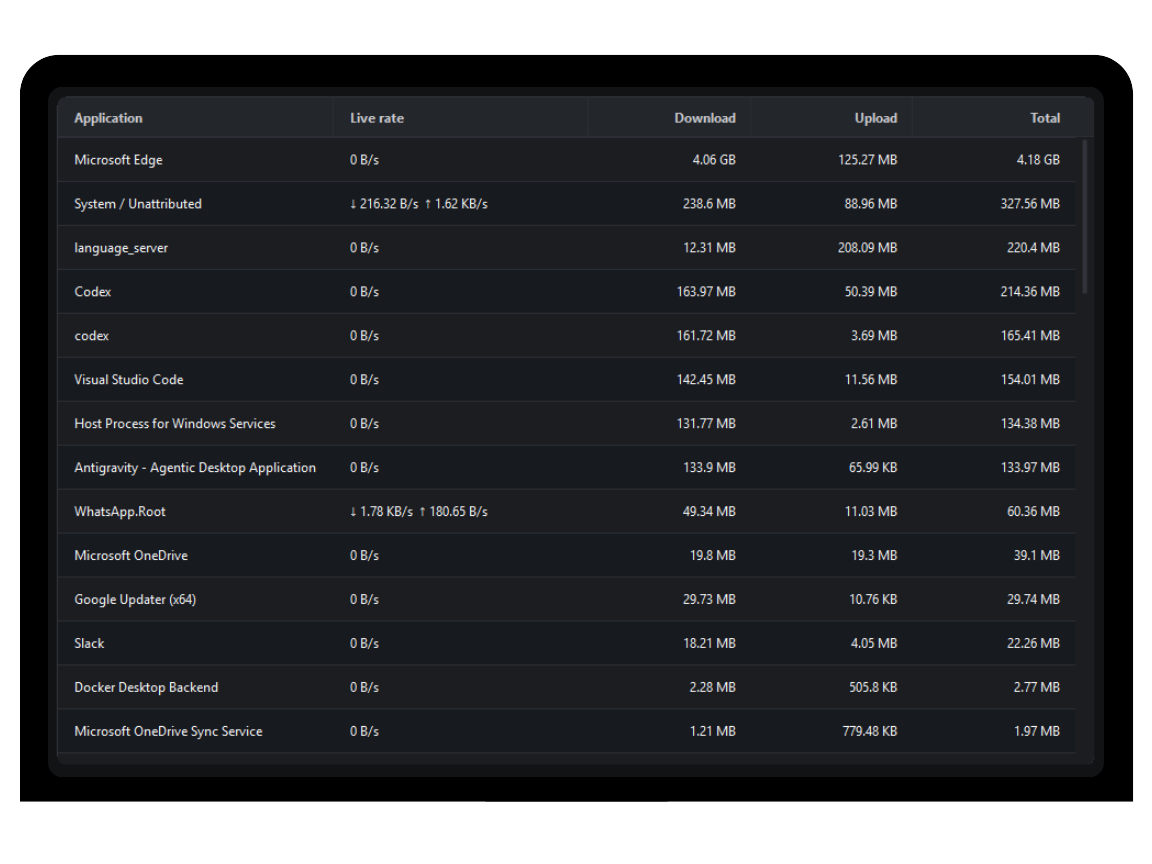This screenshot has width=1152, height=864.
Task: Click the 11.56 MB upload value
Action: 871,380
